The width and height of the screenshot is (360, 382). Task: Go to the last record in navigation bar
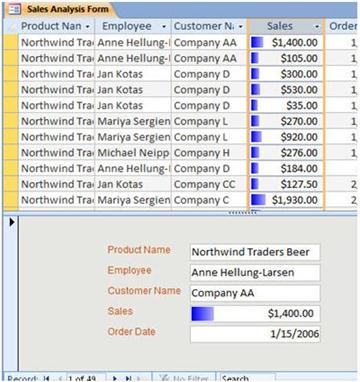pos(128,378)
